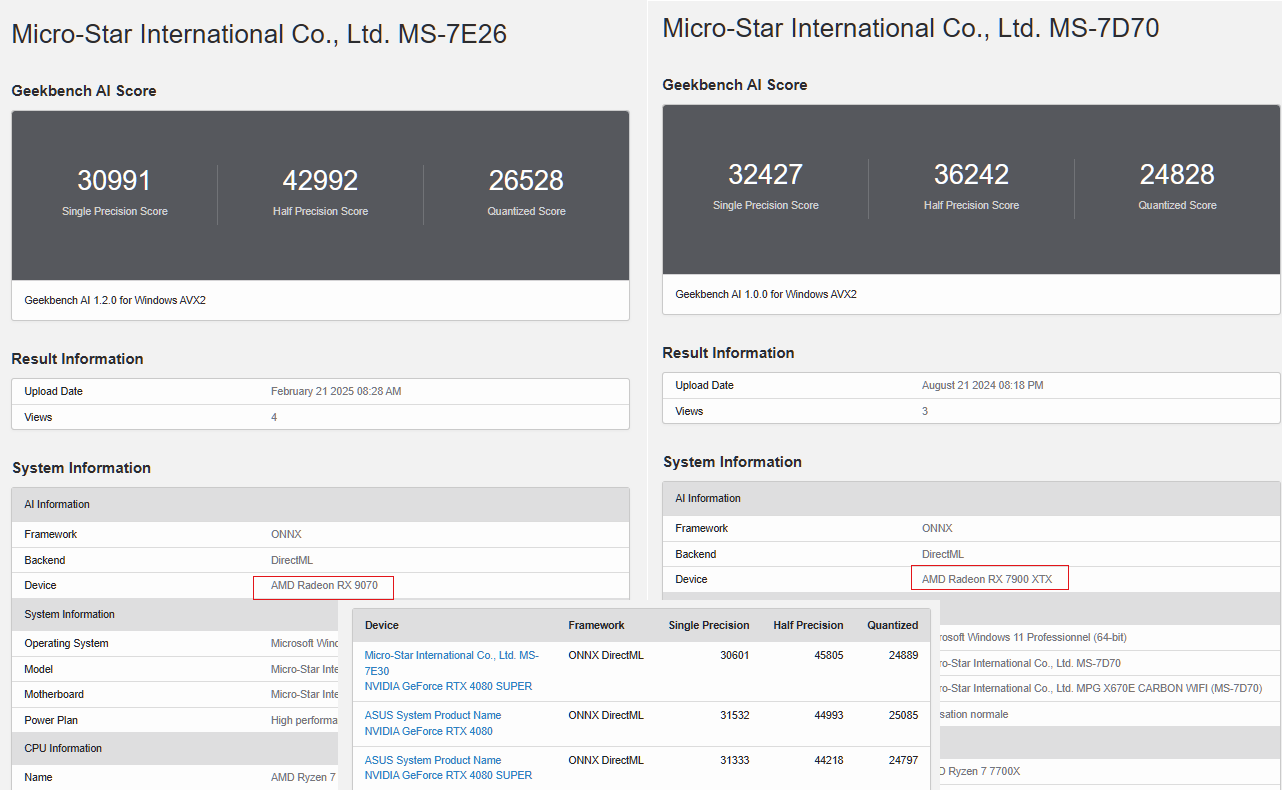Sort the comparison table by Single Precision
Image resolution: width=1282 pixels, height=790 pixels.
tap(708, 625)
